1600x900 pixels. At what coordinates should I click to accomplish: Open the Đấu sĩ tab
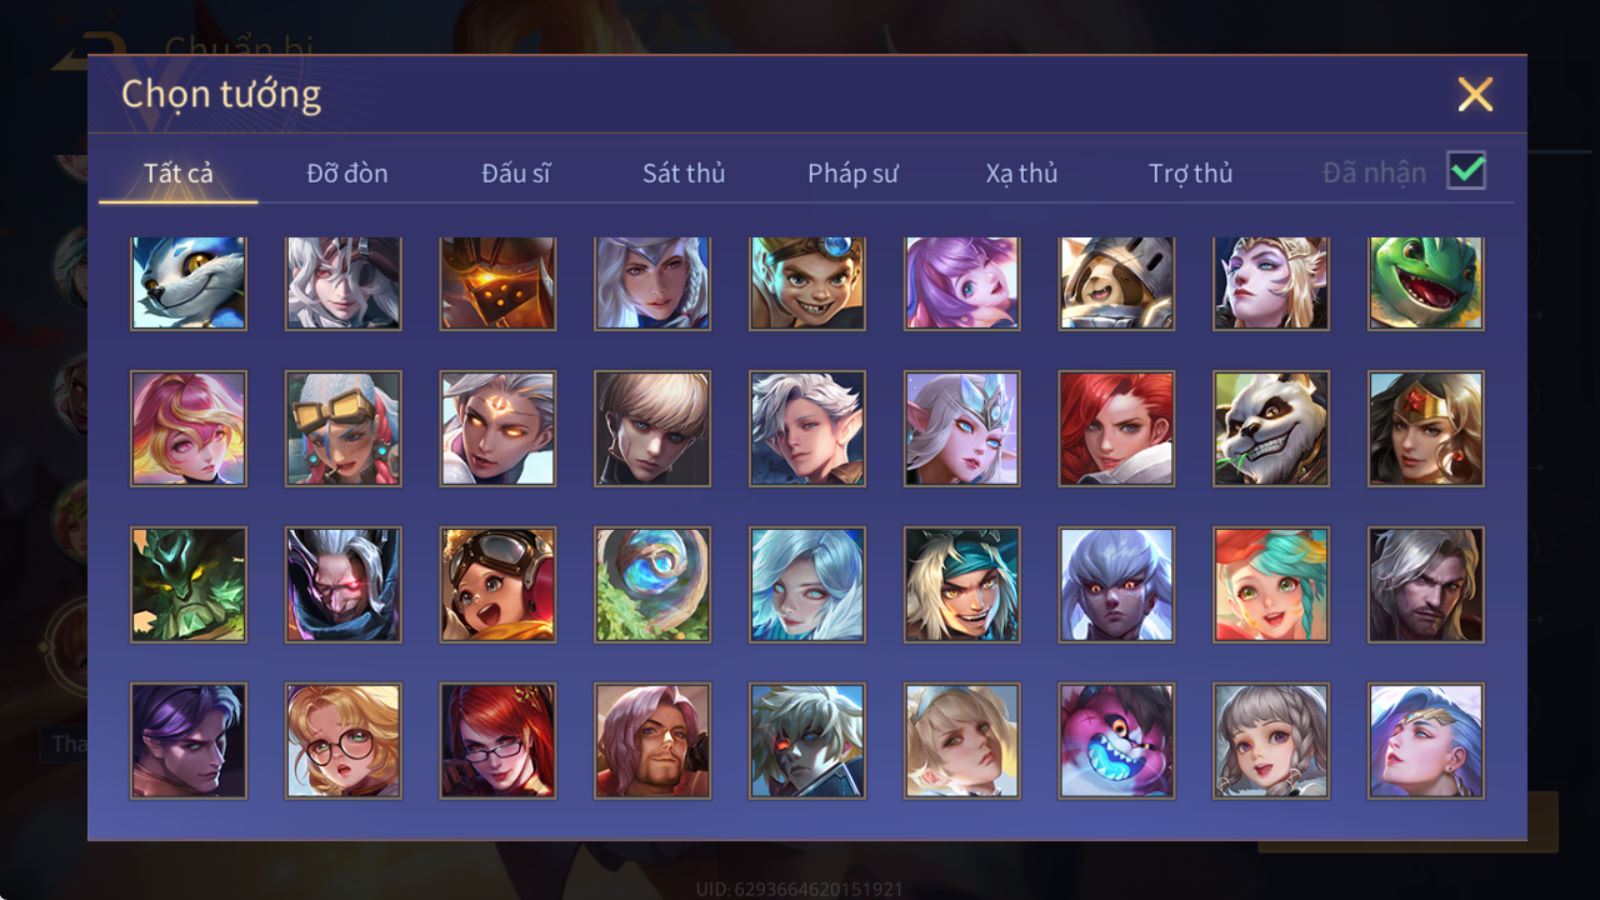[516, 173]
